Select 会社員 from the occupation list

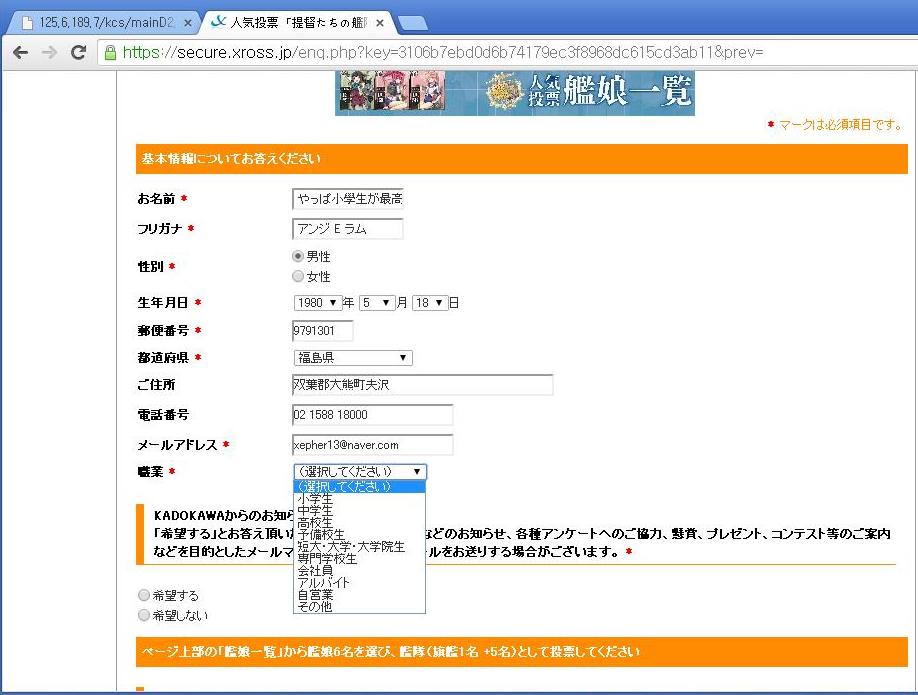point(315,571)
